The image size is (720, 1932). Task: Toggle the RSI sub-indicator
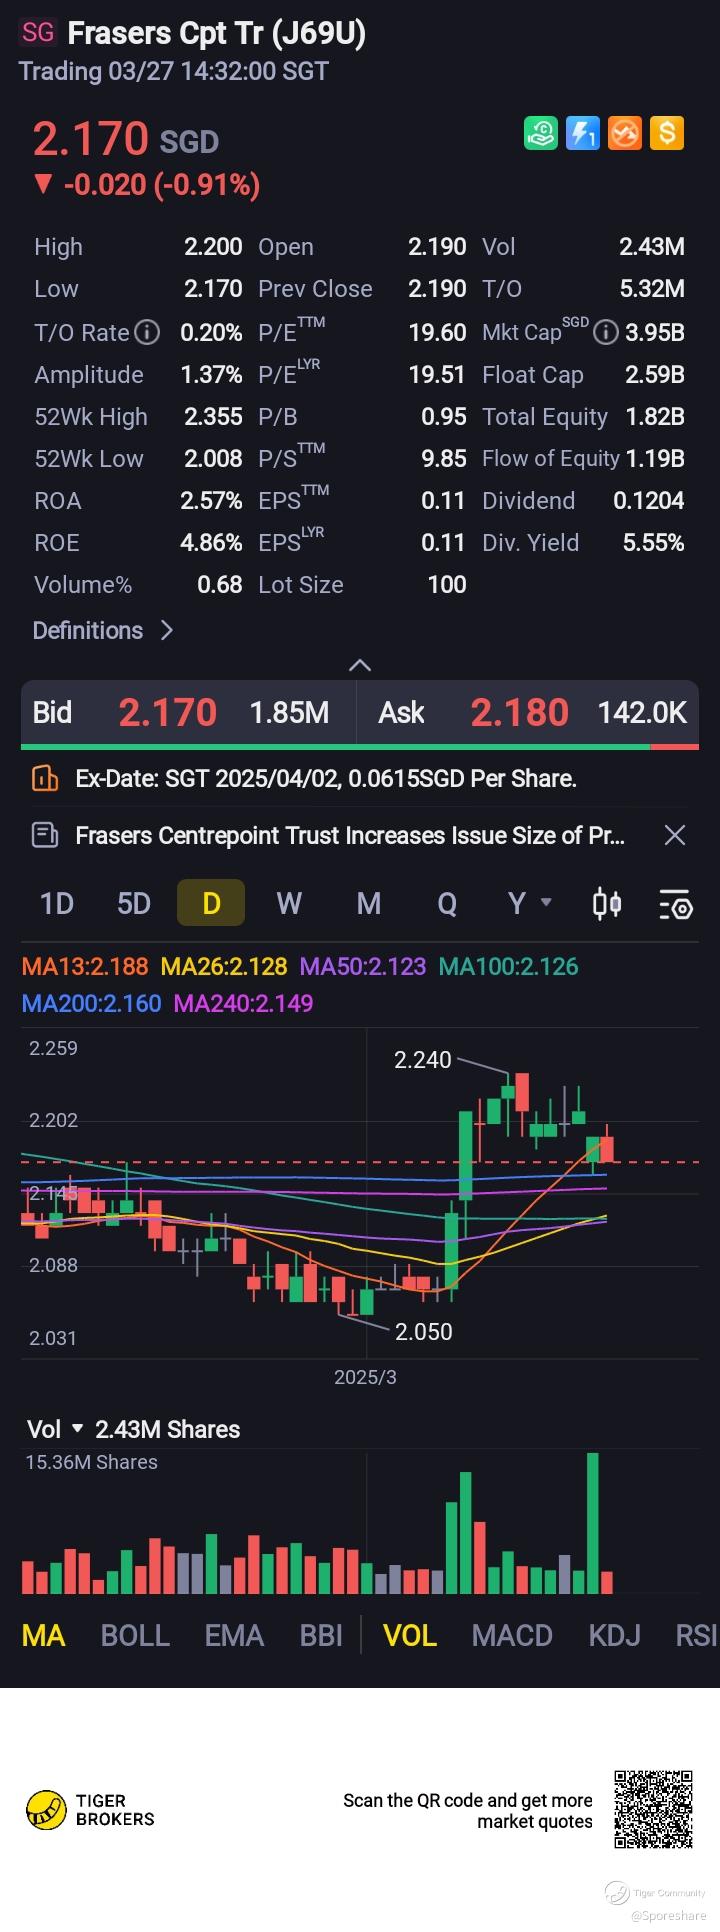click(697, 1635)
